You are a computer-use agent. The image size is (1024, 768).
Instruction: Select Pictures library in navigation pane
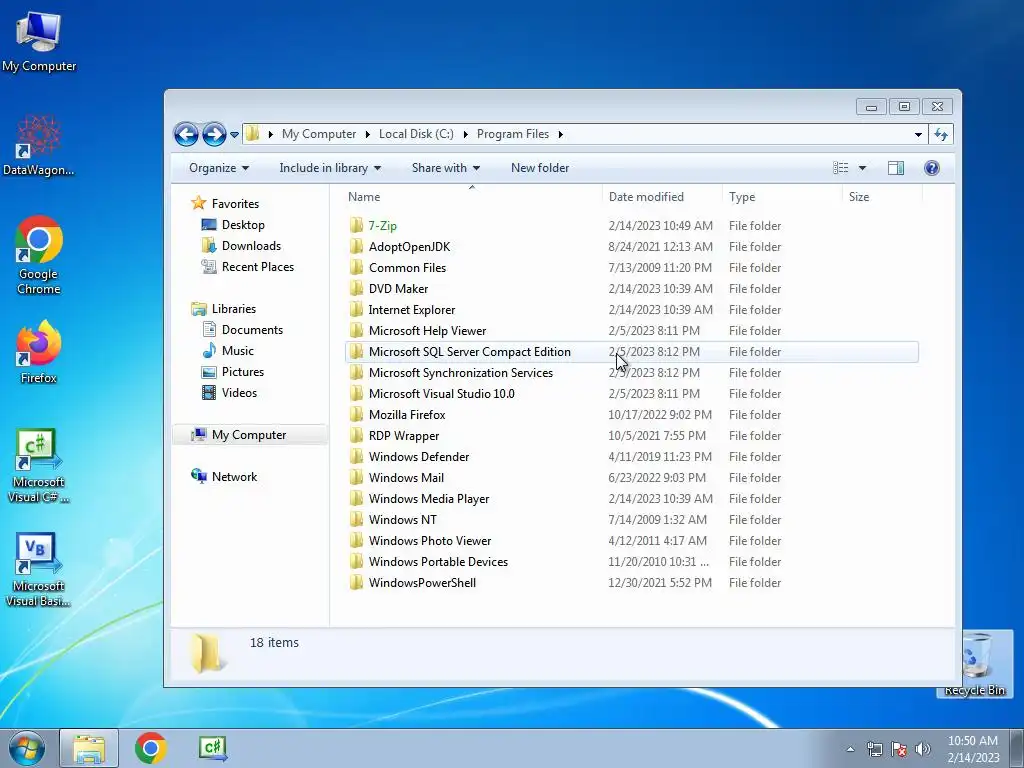[232, 372]
